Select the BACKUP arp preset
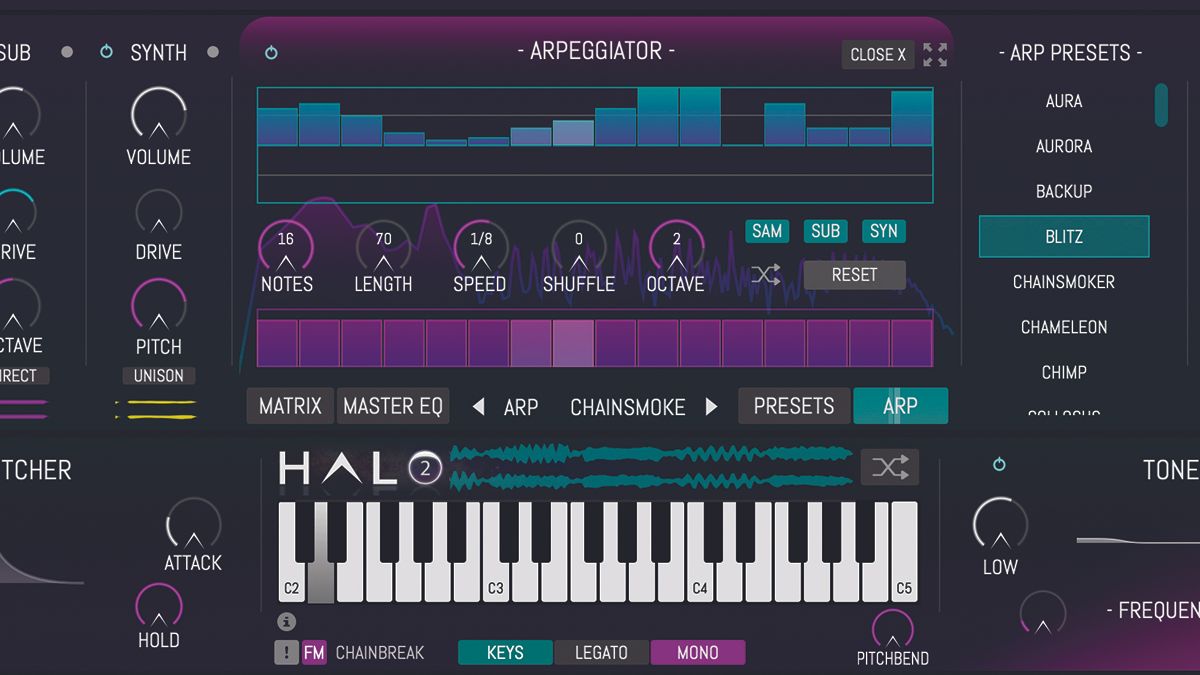 1064,191
